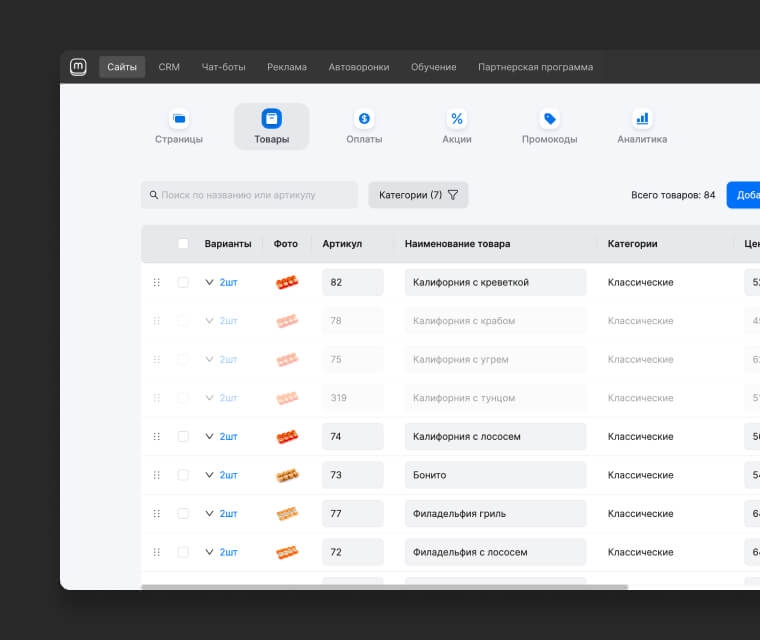Screen dimensions: 760x640
Task: Open the Чат-боты top menu
Action: (223, 67)
